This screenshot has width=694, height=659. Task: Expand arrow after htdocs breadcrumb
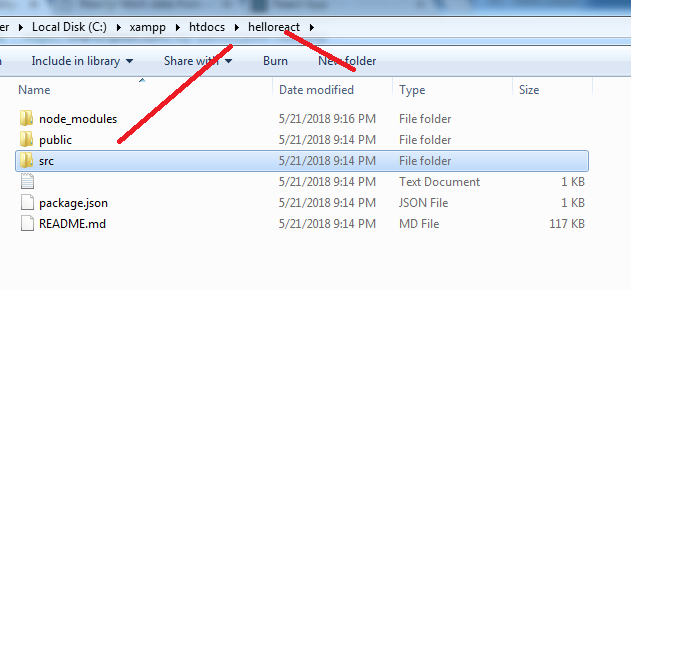pos(237,27)
